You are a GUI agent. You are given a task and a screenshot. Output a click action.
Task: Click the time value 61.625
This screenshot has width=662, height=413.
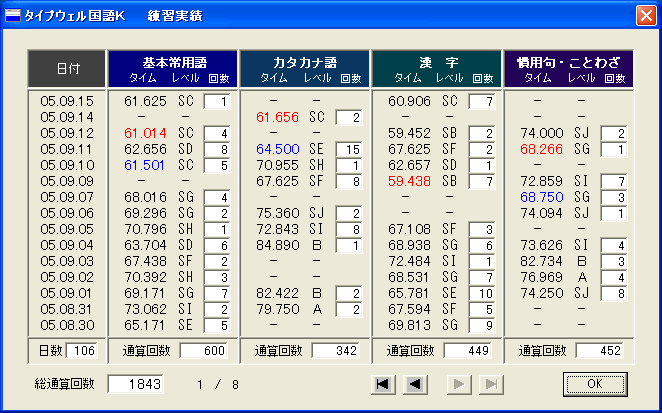(145, 101)
